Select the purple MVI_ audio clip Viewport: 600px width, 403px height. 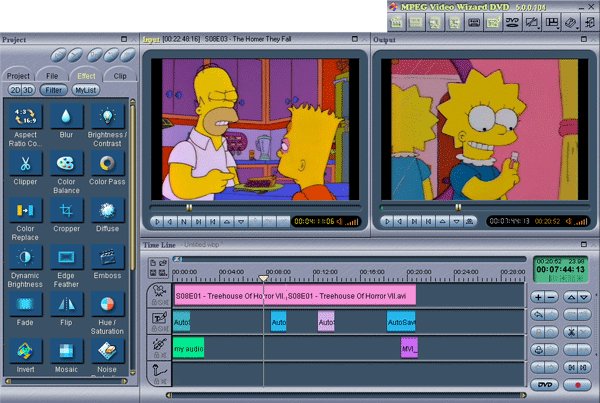coord(409,348)
